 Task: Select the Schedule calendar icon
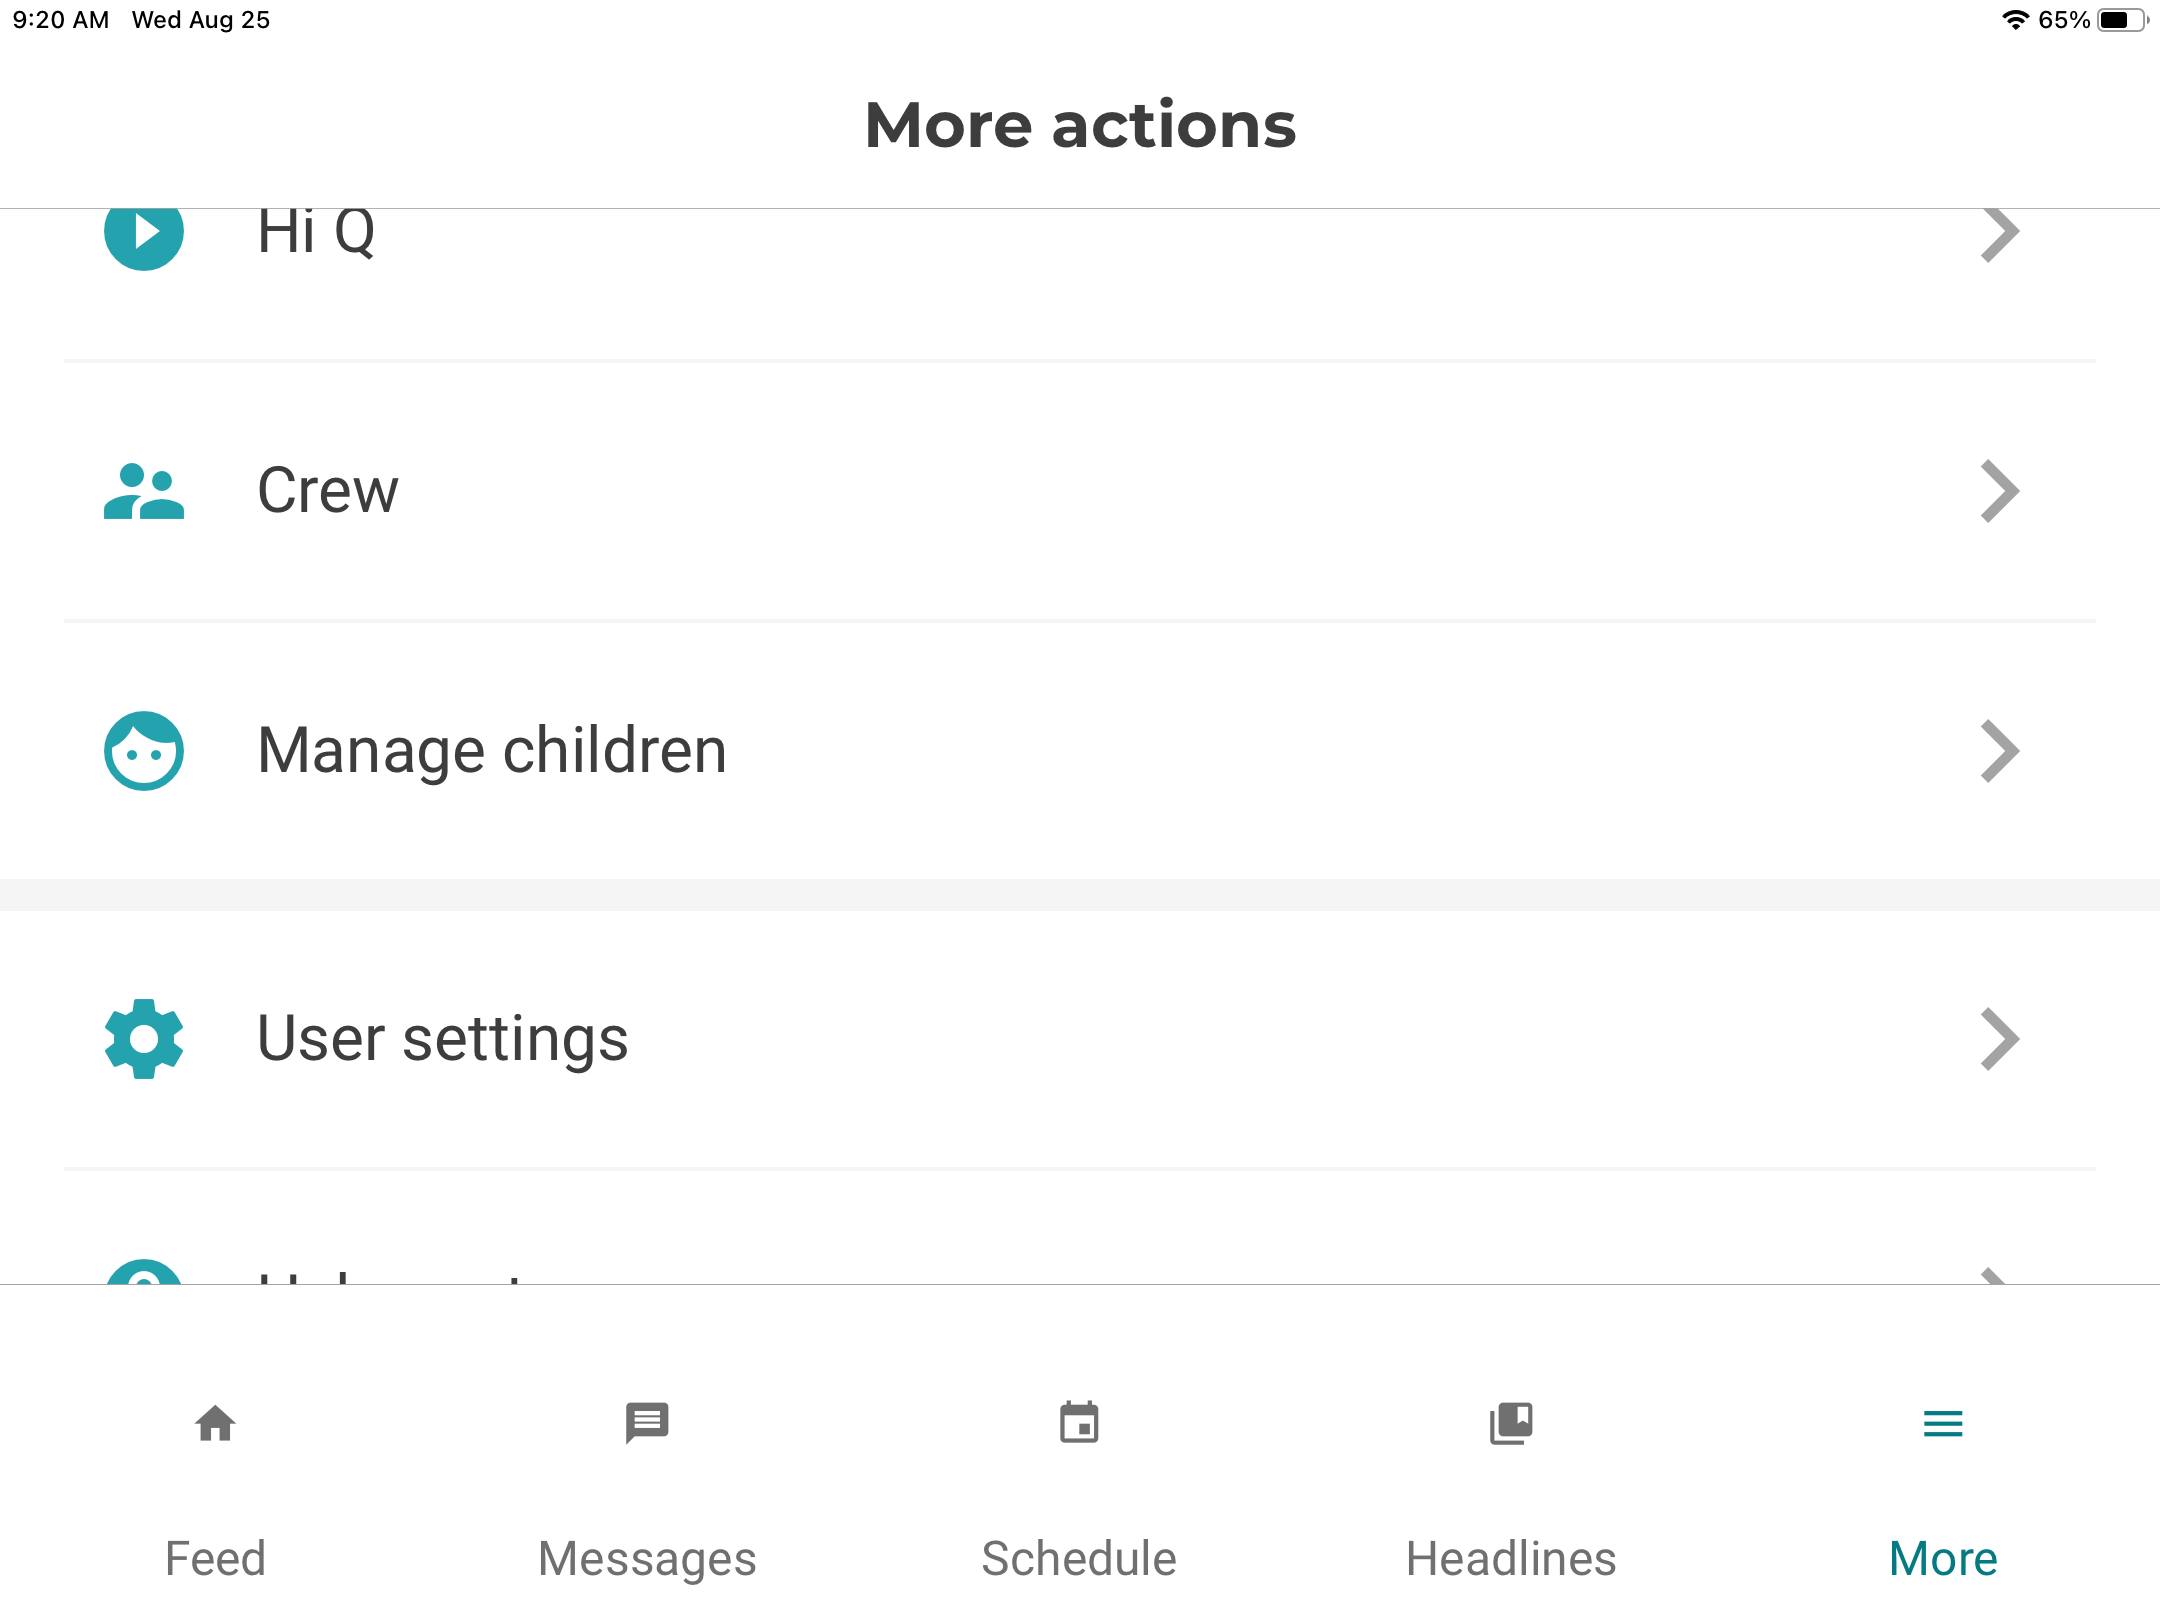tap(1078, 1424)
